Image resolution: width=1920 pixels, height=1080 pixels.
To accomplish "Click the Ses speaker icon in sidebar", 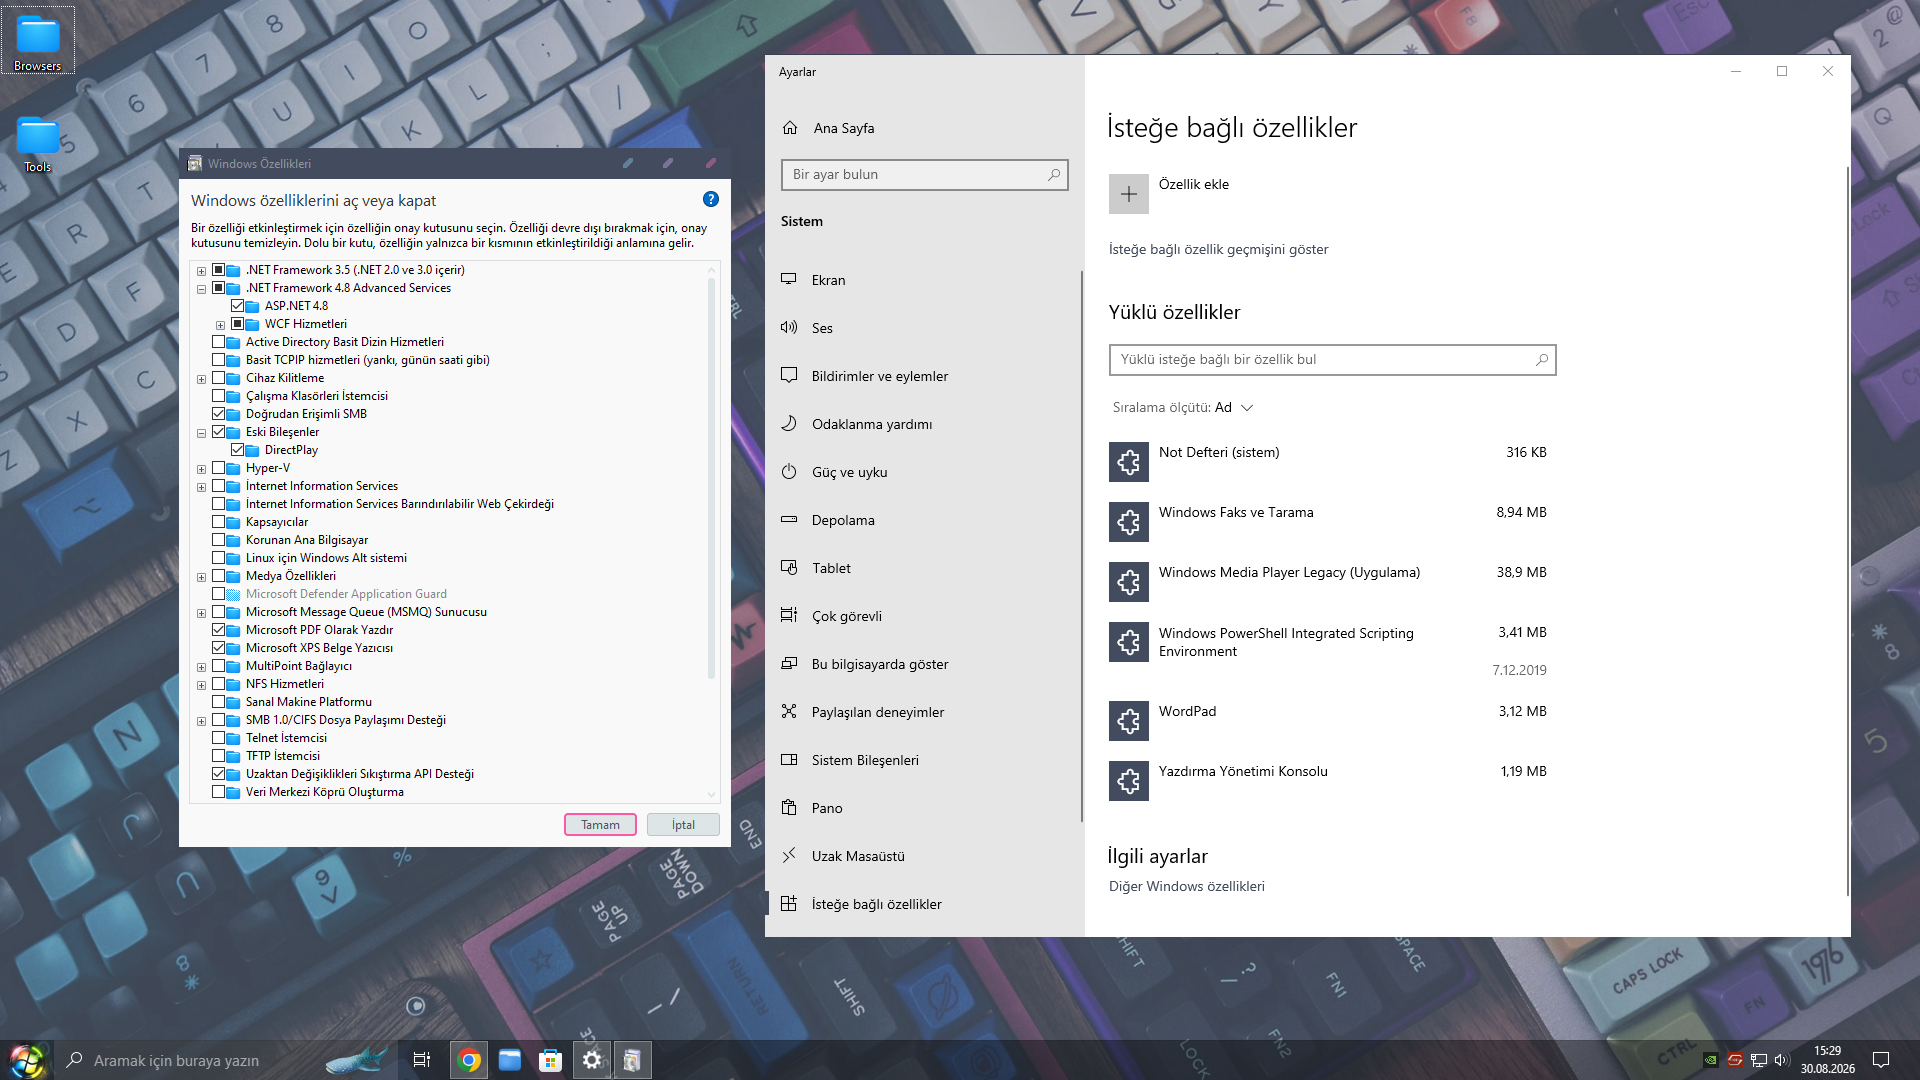I will 789,328.
